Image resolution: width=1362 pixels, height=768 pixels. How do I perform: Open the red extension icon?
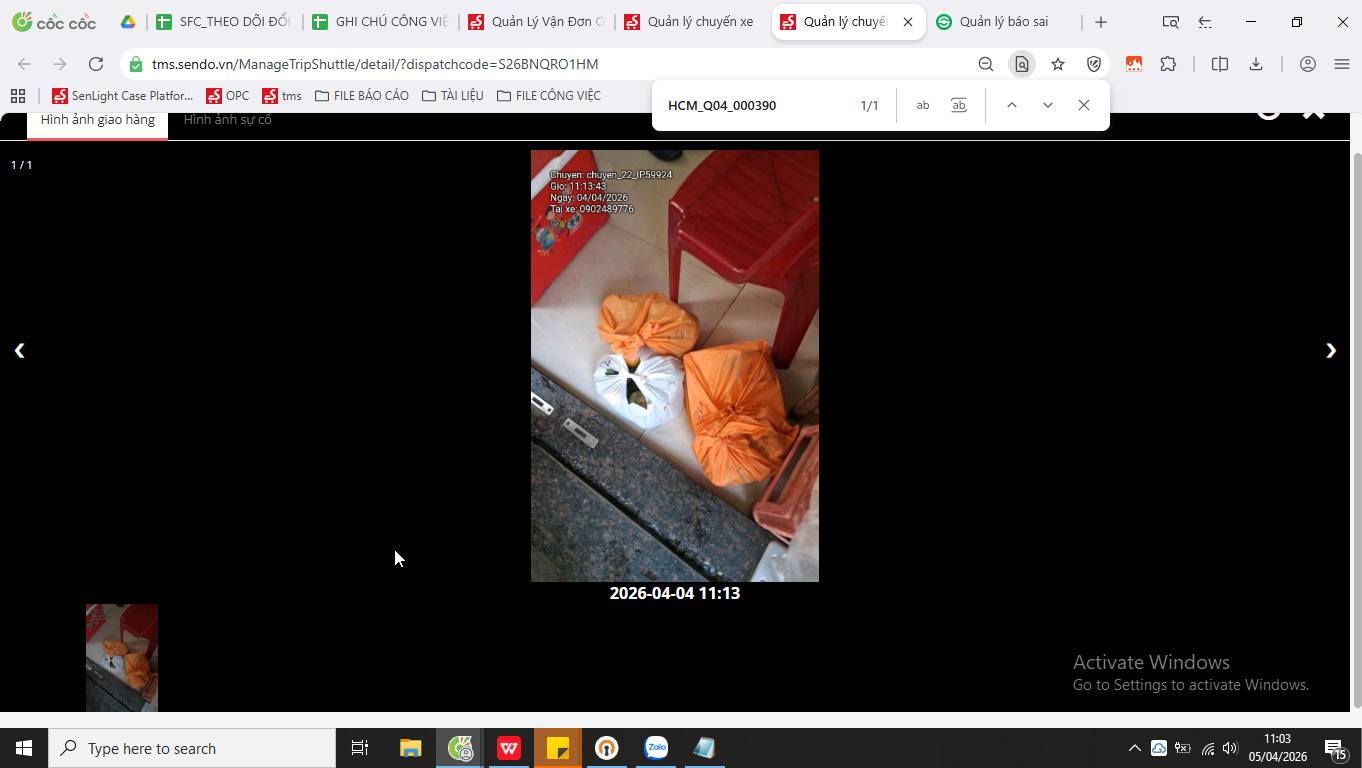coord(1134,64)
